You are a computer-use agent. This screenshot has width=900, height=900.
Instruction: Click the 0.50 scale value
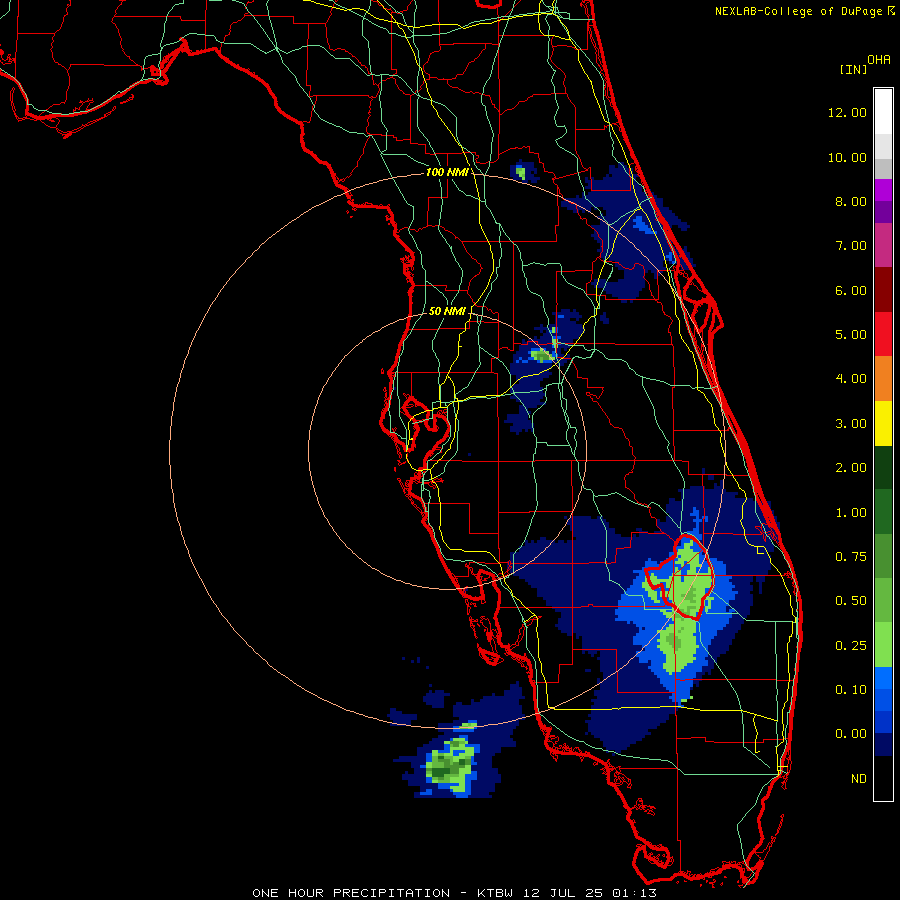[850, 601]
